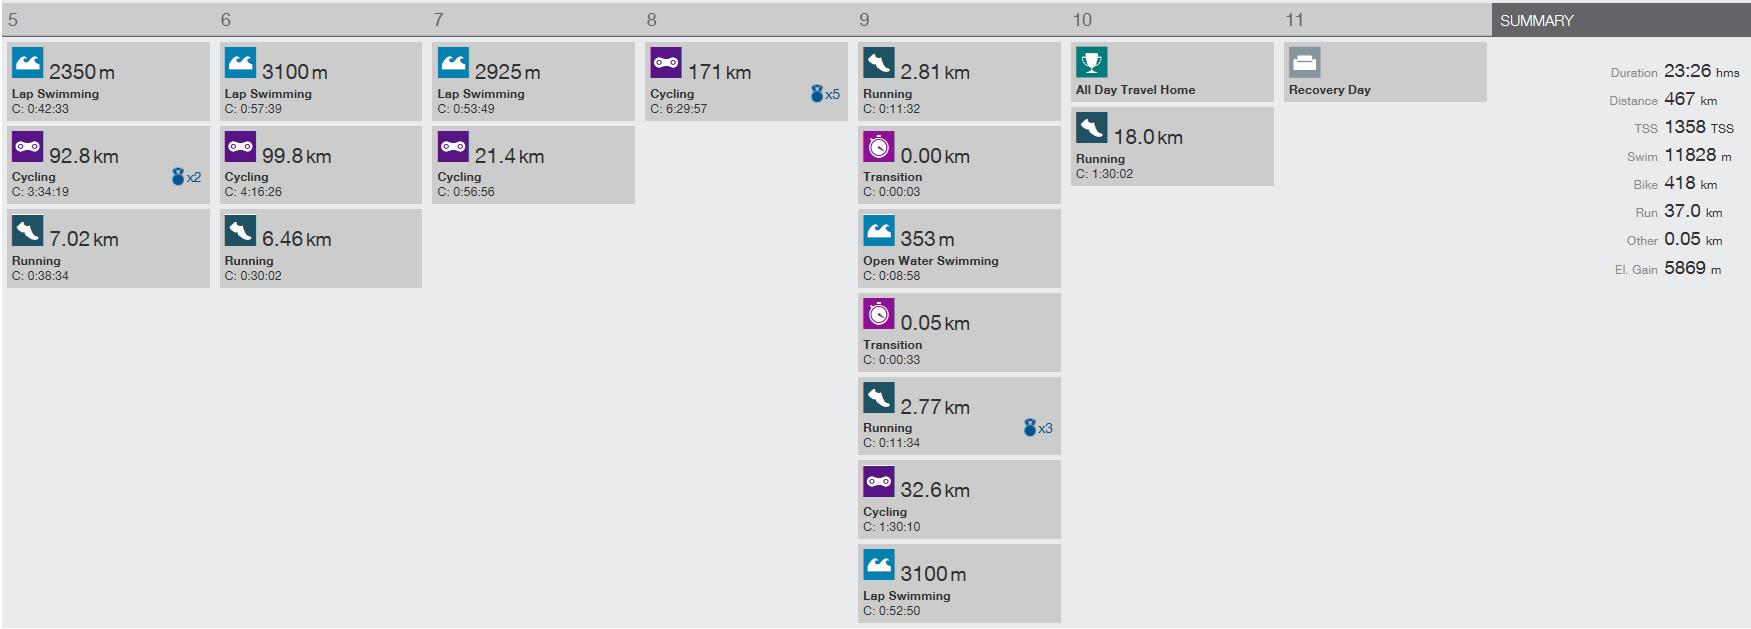Open the 32.6 km Cycling workout card
Screen dimensions: 1751x629
click(x=958, y=500)
